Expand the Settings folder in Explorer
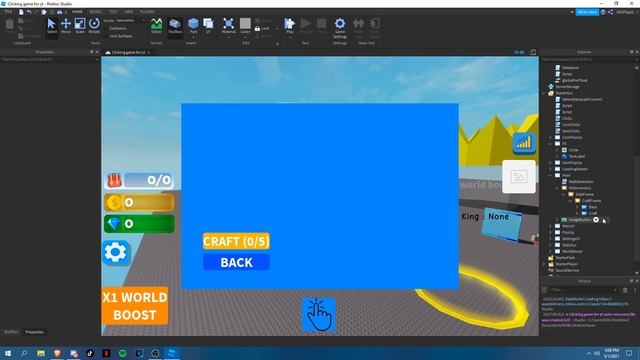This screenshot has width=640, height=360. tap(551, 239)
